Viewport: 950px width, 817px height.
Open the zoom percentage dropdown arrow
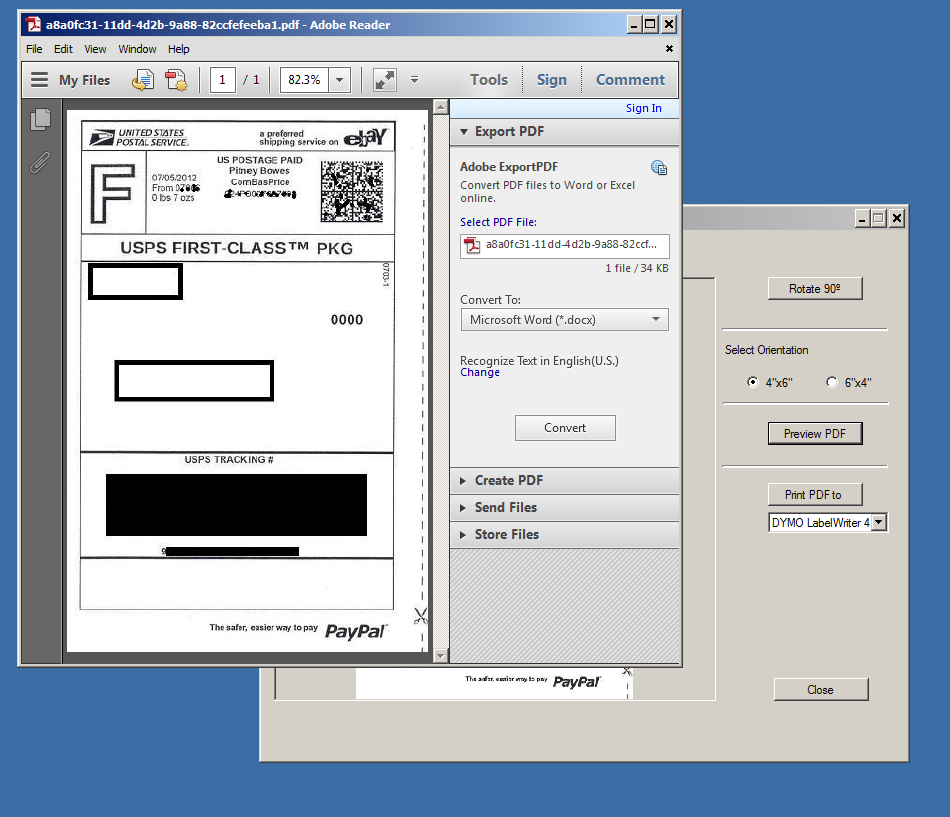coord(340,80)
